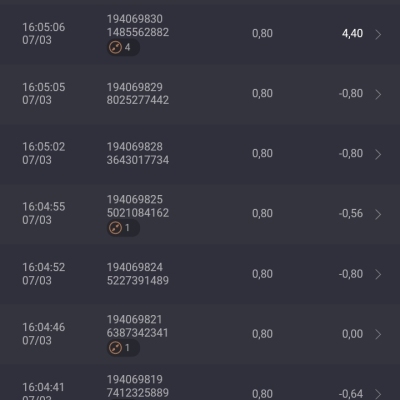
Task: Open the chevron for the 16:05:02 row
Action: point(378,154)
